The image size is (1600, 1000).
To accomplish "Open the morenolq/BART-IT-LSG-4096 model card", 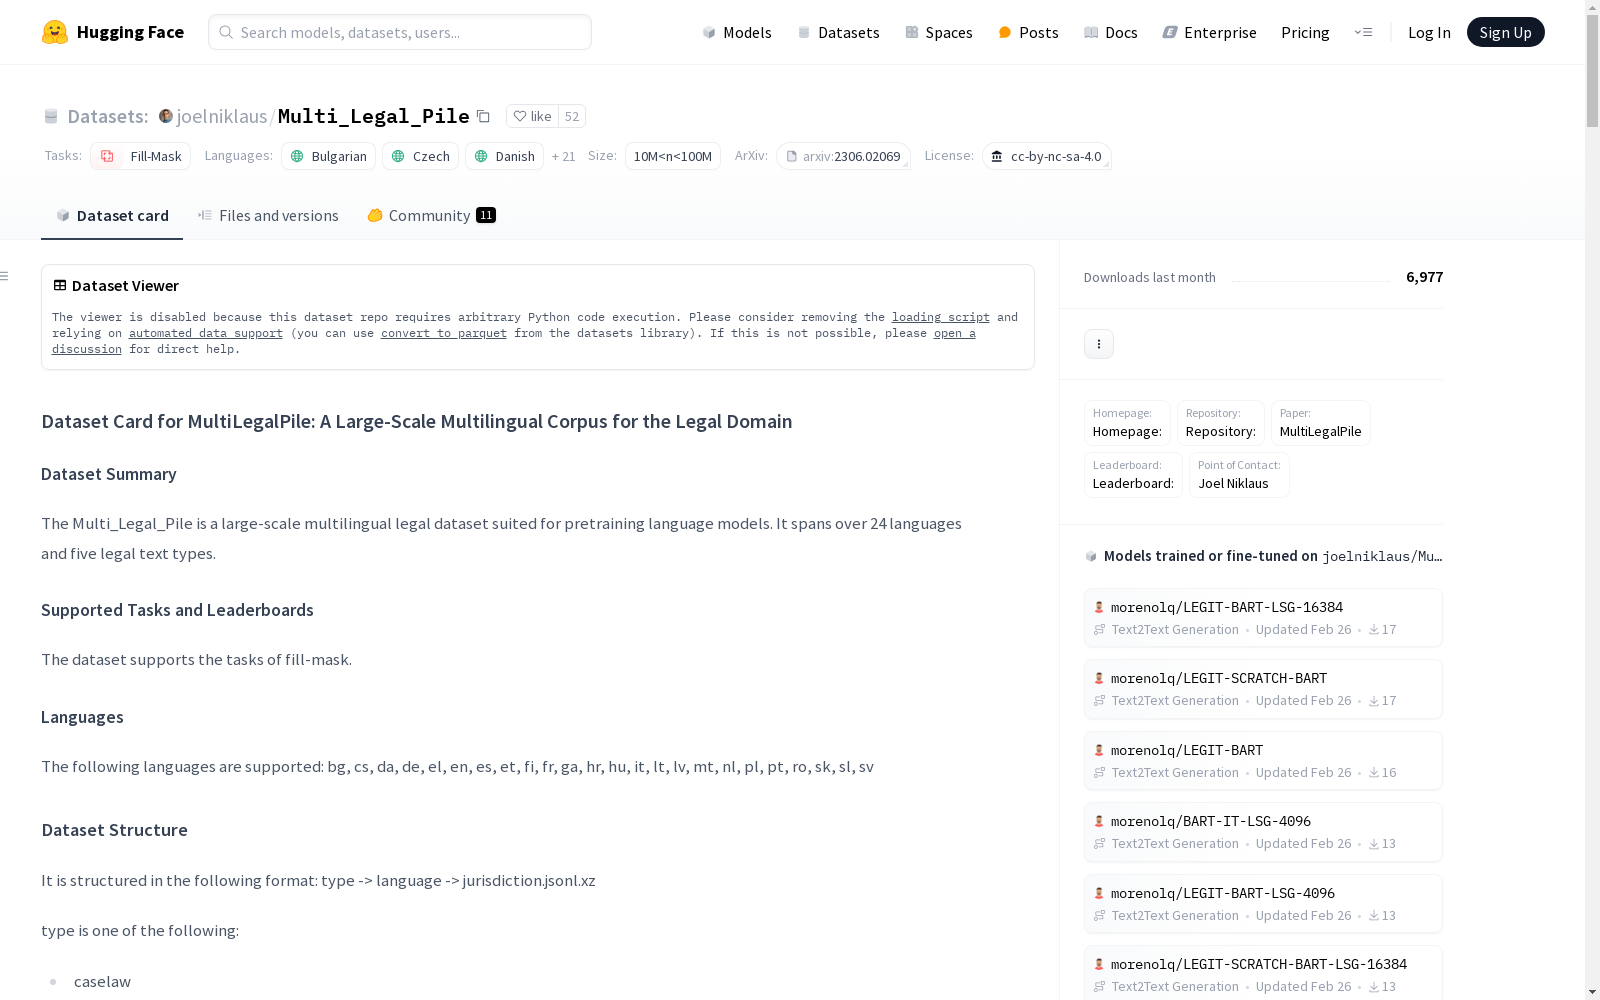I will (1263, 832).
